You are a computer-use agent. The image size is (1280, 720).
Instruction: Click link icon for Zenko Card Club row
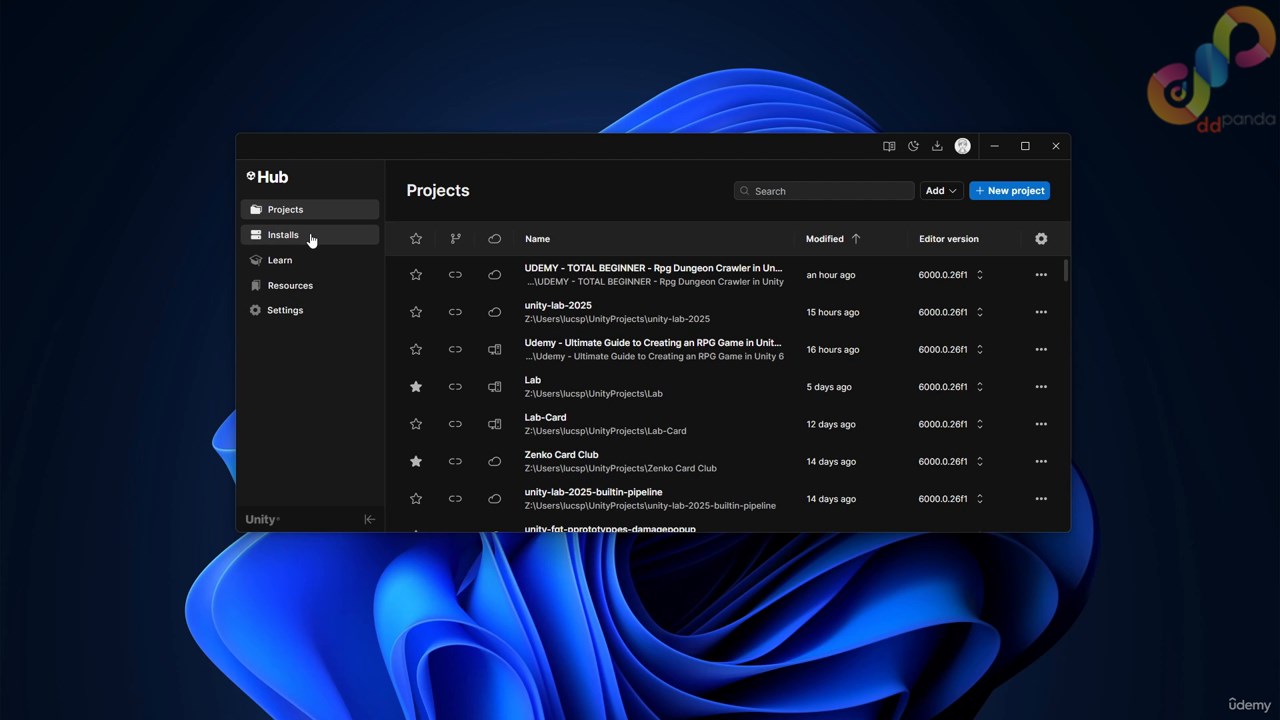tap(455, 461)
